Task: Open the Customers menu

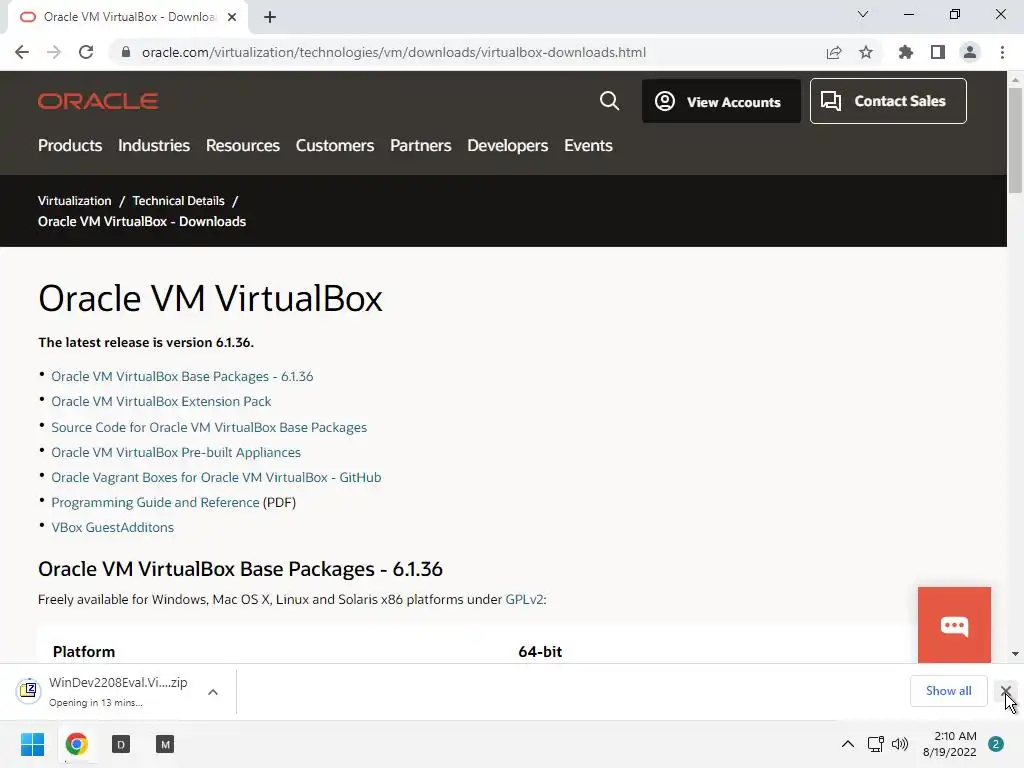Action: [335, 146]
